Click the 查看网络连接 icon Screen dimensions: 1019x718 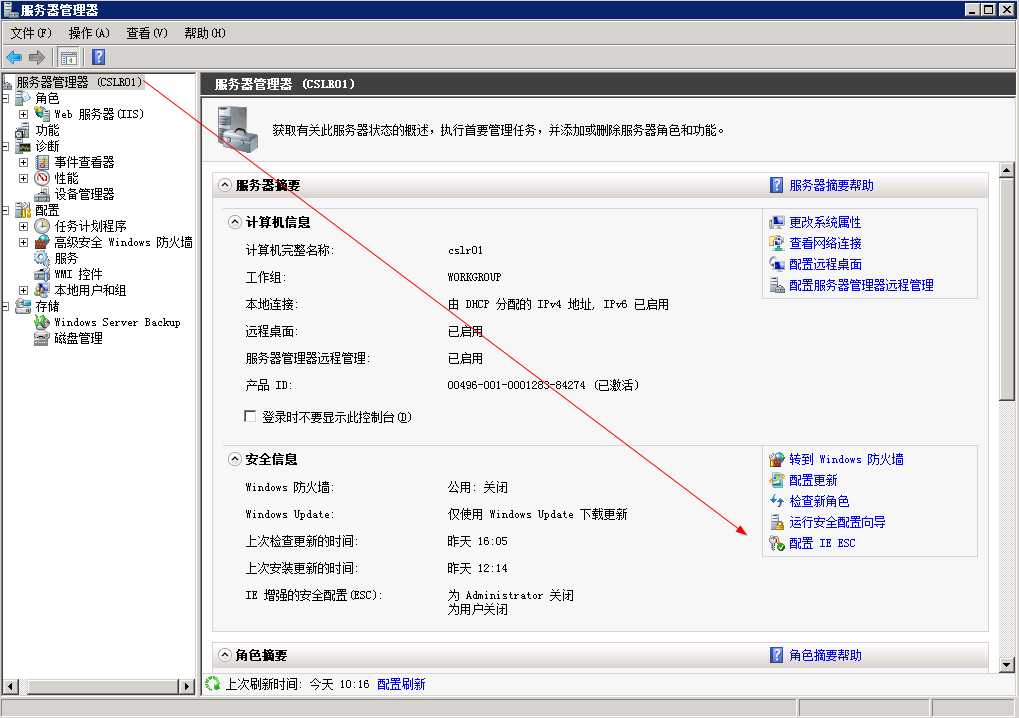click(x=777, y=243)
